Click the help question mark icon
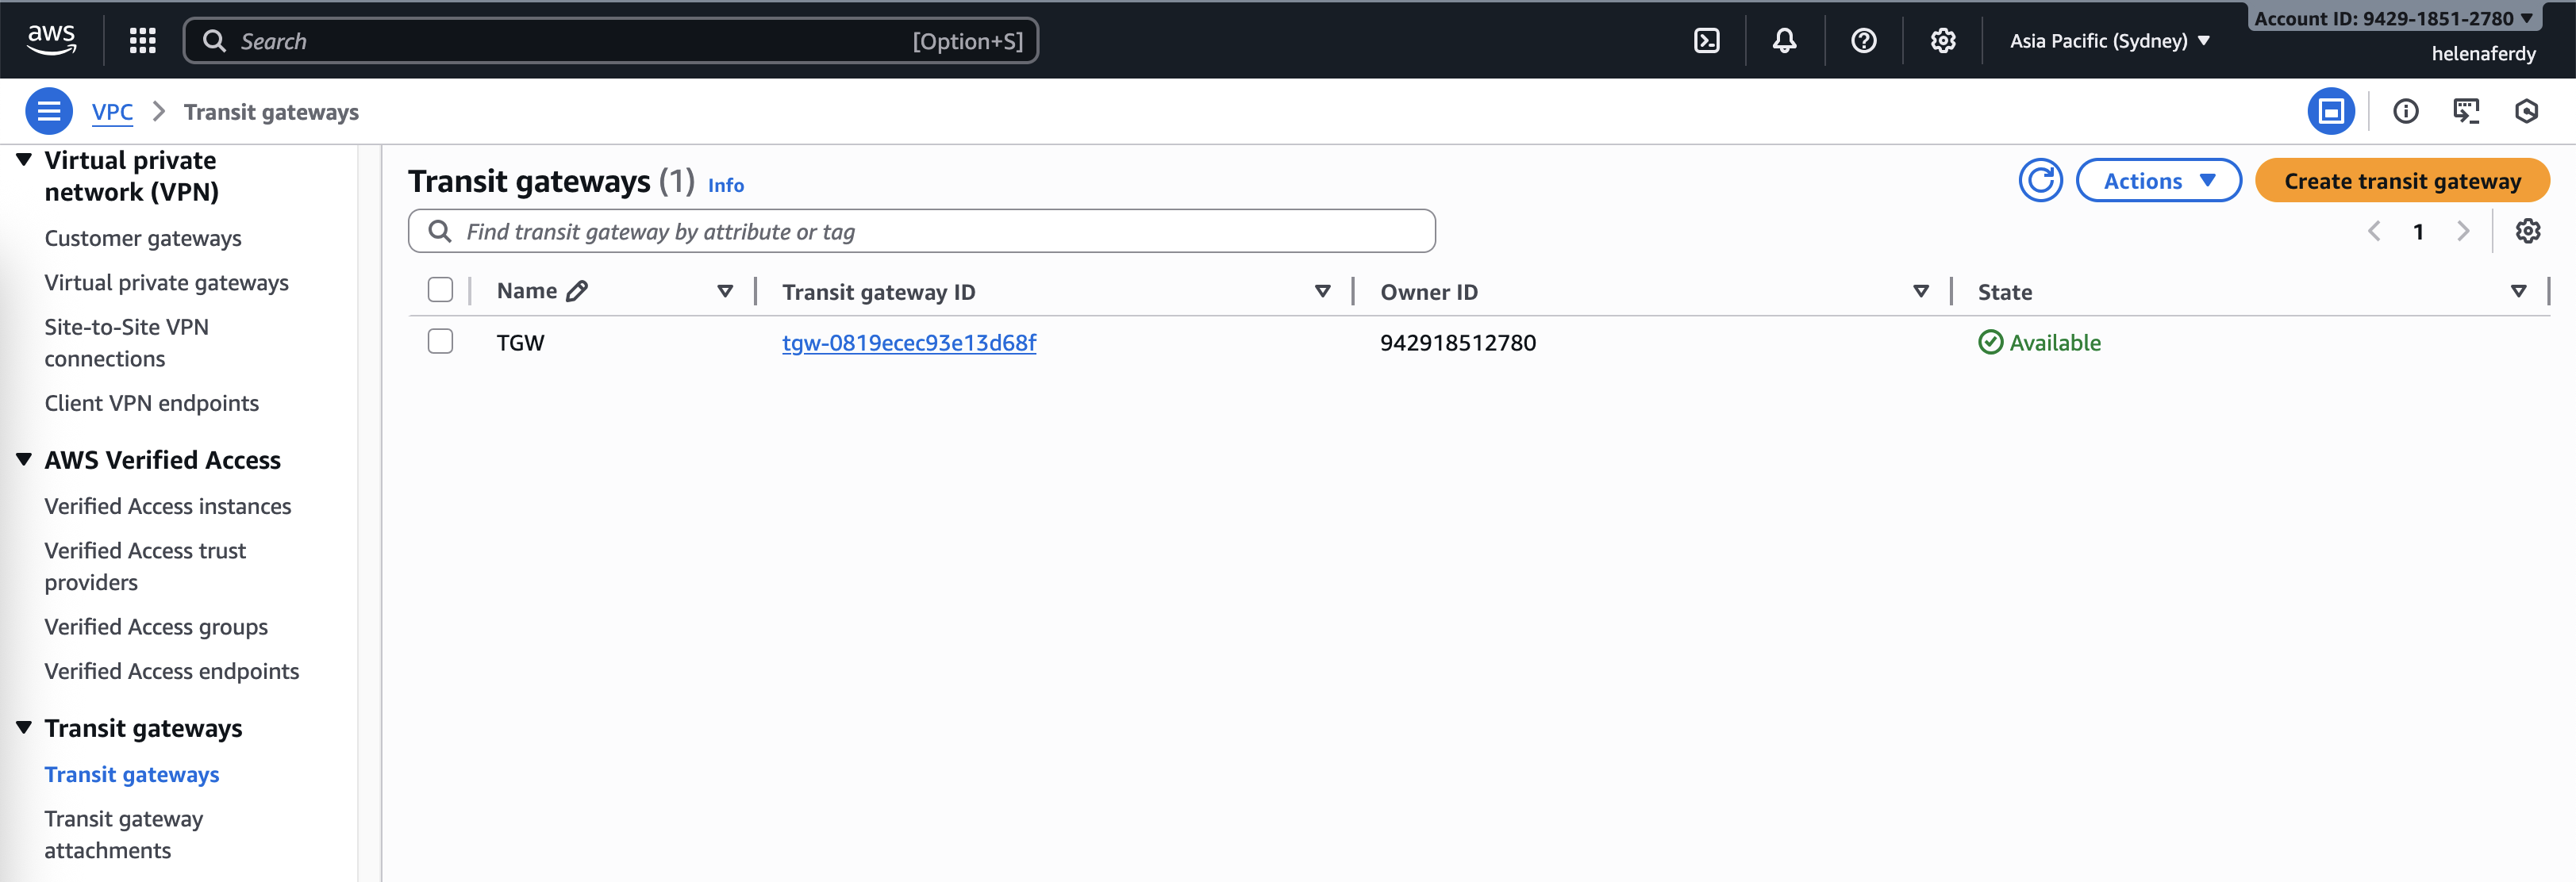The width and height of the screenshot is (2576, 882). (x=1863, y=41)
